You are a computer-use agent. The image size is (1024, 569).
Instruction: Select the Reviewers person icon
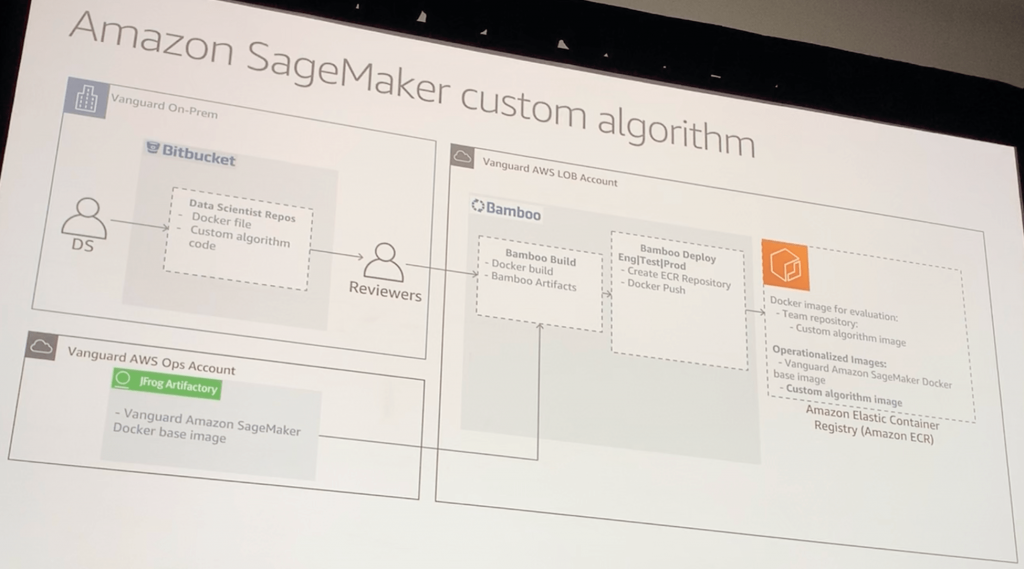point(385,263)
